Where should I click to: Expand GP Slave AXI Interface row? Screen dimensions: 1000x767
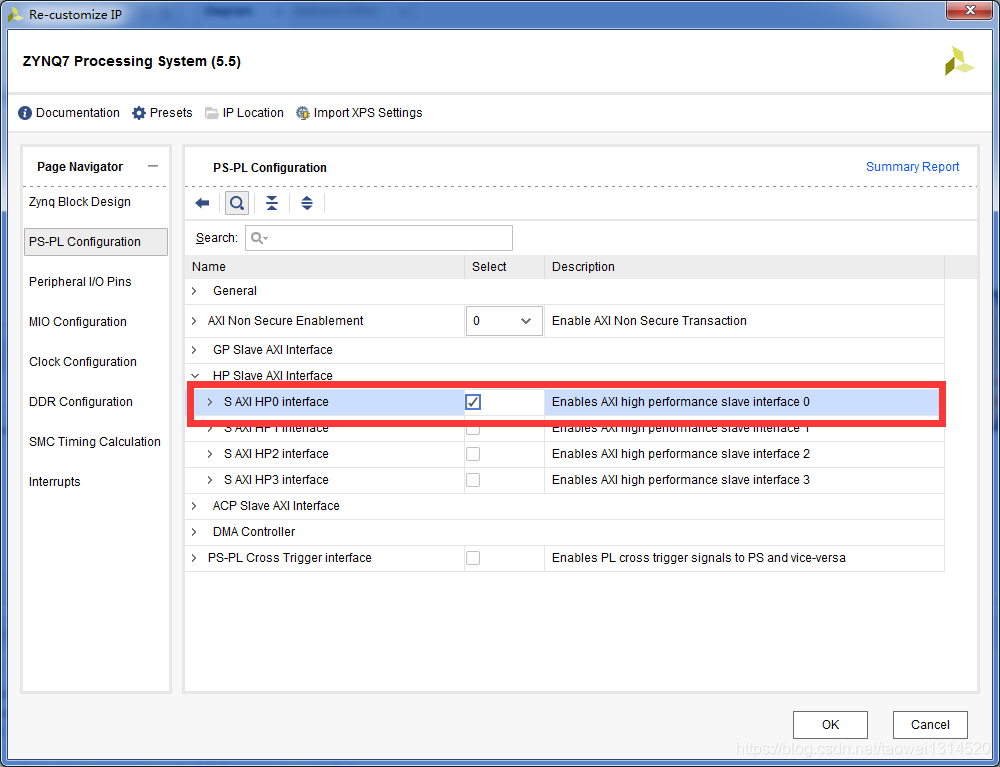click(195, 350)
